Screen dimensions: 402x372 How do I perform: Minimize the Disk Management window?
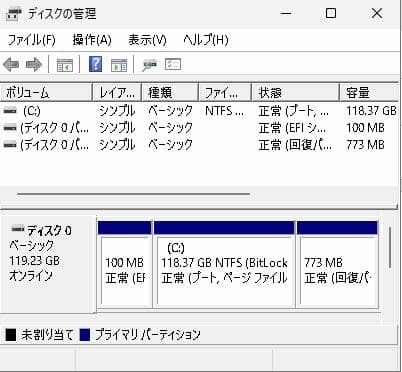[286, 13]
